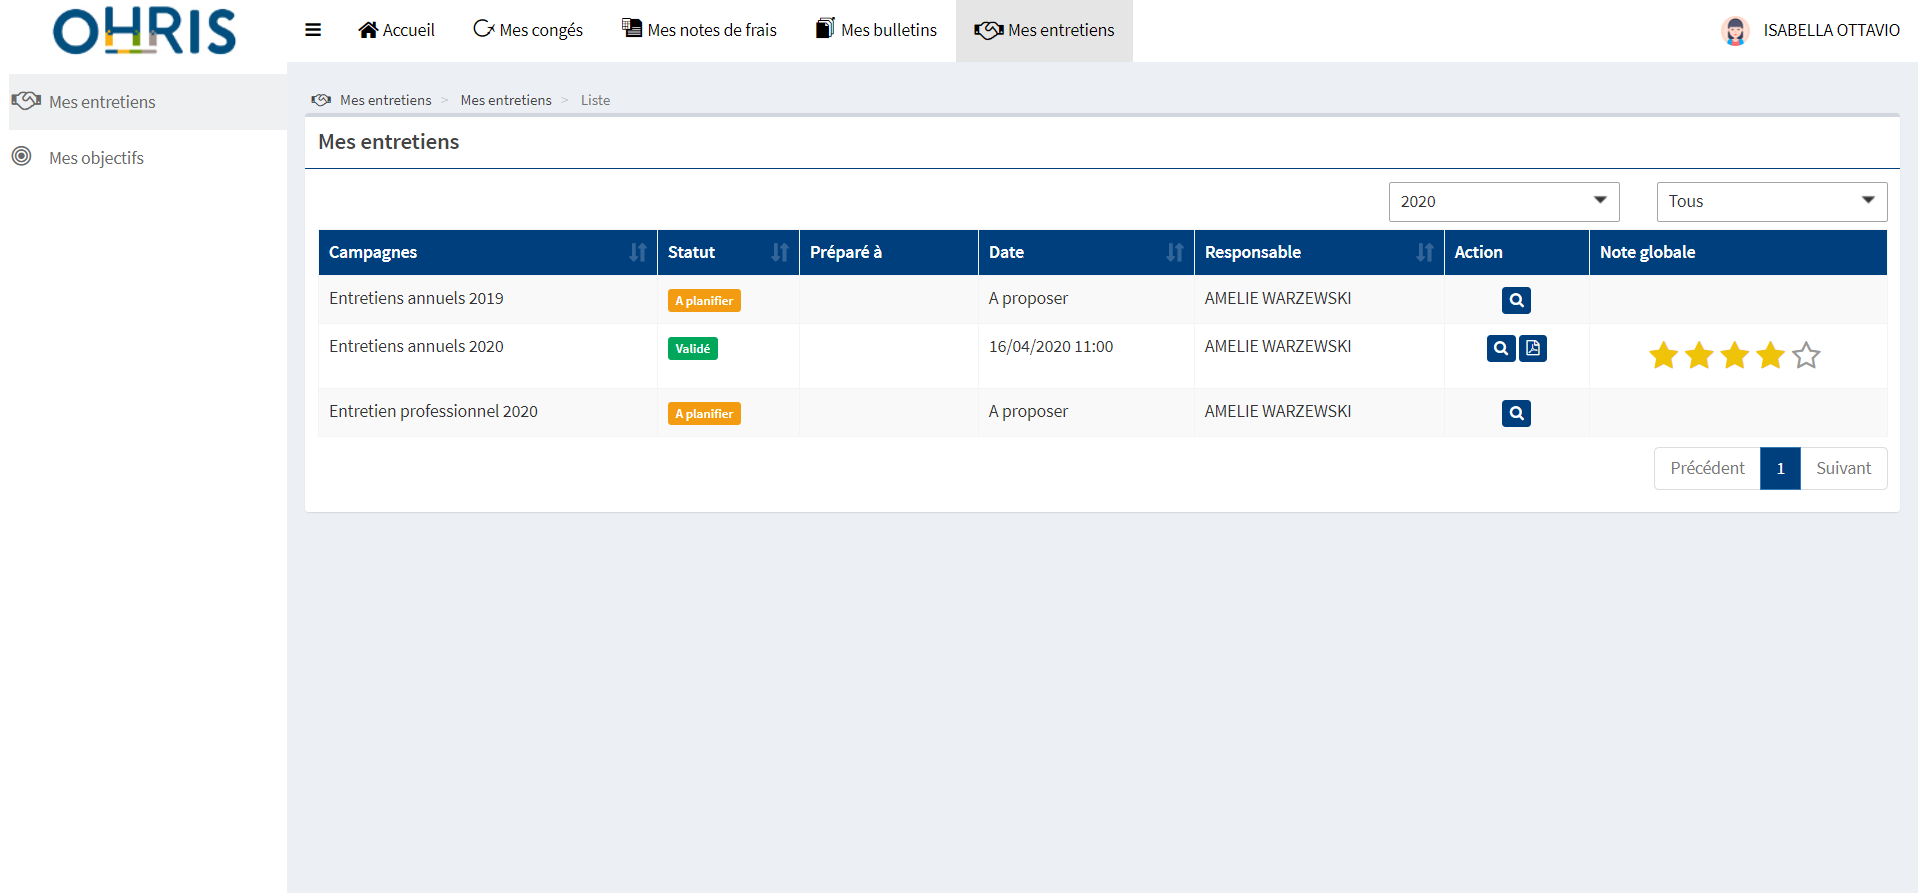Click the Isabella Ottavio avatar
The width and height of the screenshot is (1918, 893).
(1735, 31)
